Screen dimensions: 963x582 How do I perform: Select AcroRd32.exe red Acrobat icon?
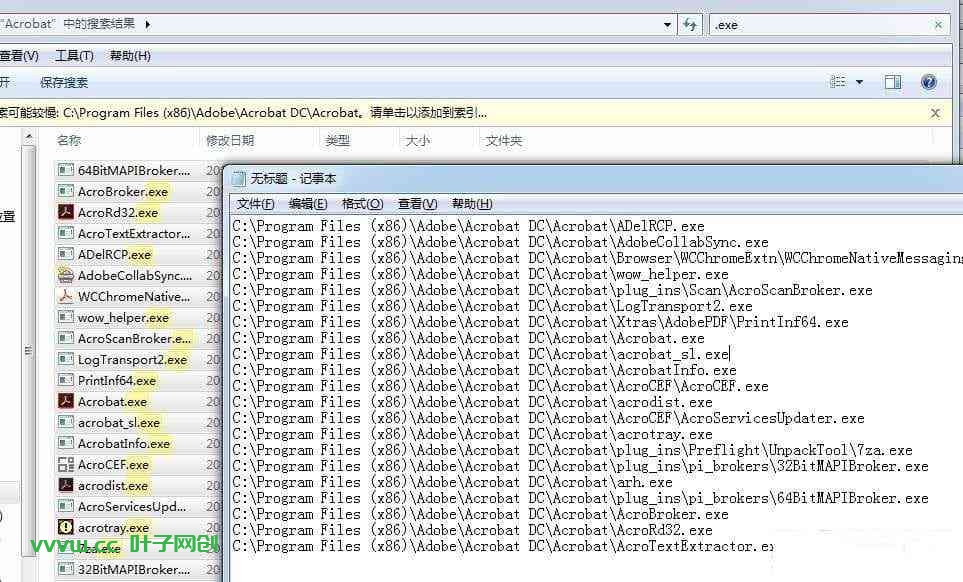(x=65, y=212)
